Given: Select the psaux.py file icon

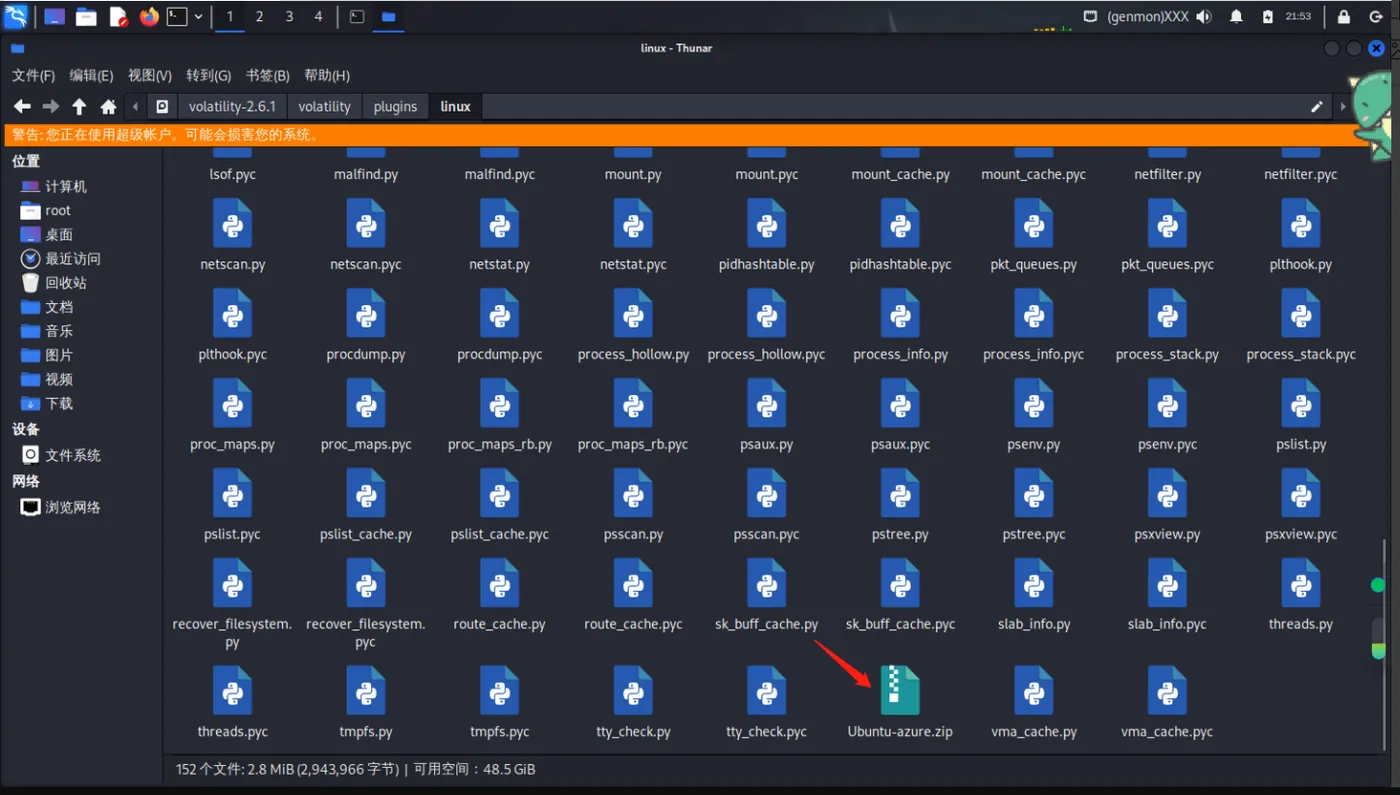Looking at the screenshot, I should click(x=767, y=403).
